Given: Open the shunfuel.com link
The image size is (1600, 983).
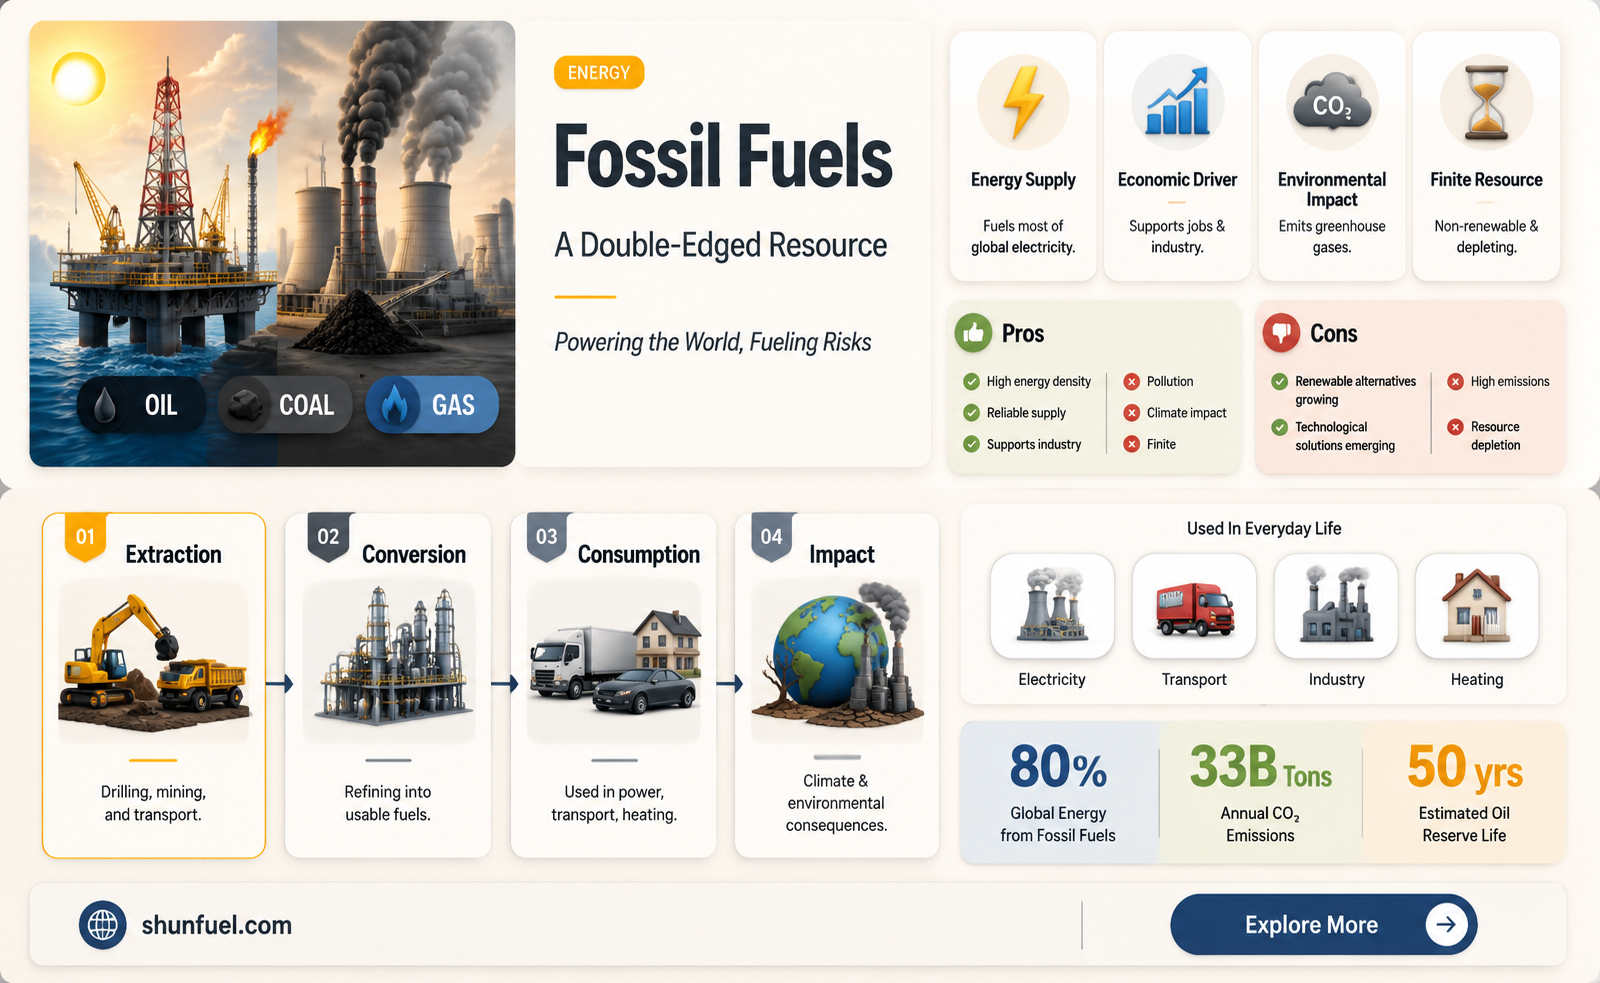Looking at the screenshot, I should tap(217, 925).
